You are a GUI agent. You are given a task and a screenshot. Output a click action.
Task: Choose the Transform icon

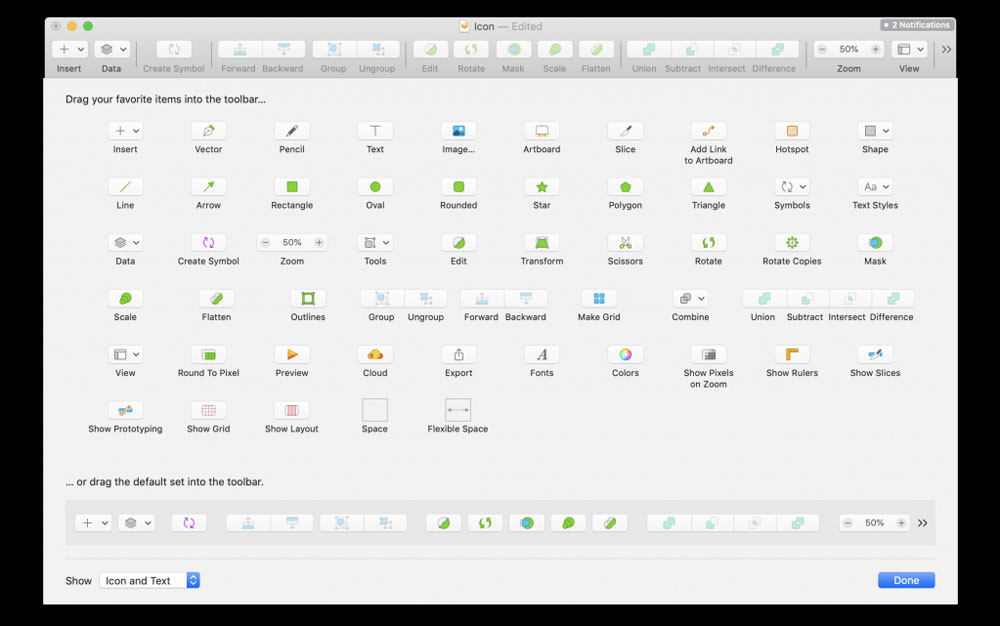click(x=541, y=243)
